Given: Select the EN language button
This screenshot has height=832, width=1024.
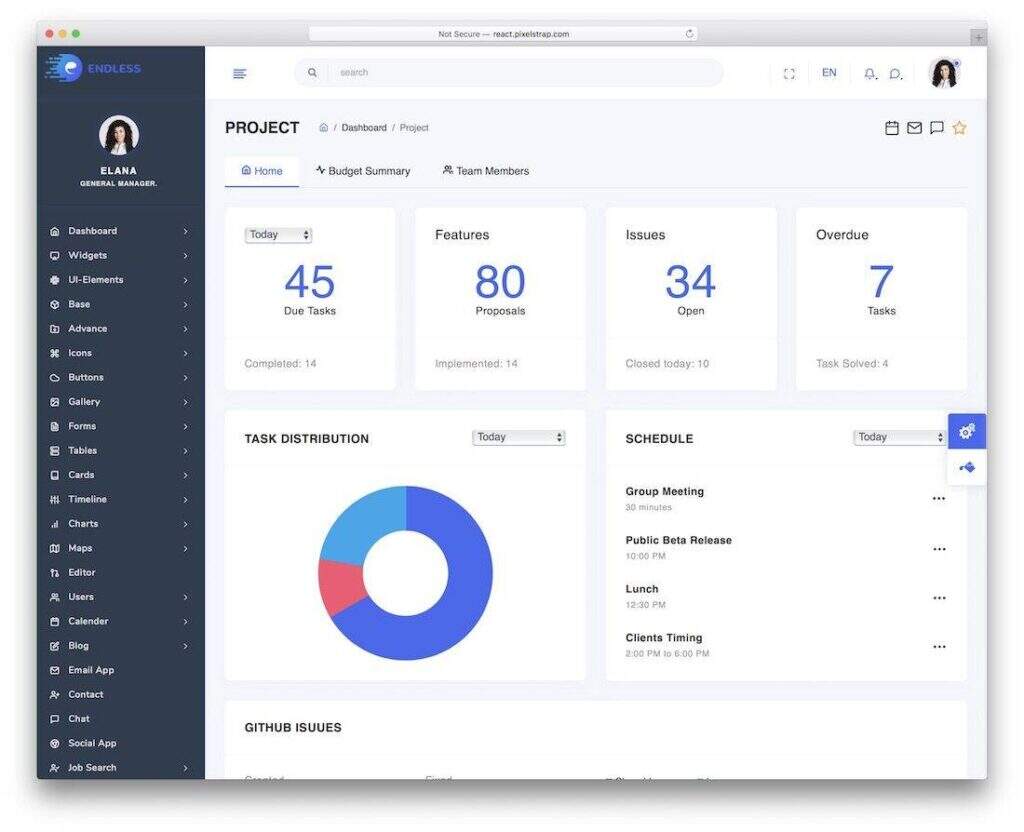Looking at the screenshot, I should (x=829, y=73).
